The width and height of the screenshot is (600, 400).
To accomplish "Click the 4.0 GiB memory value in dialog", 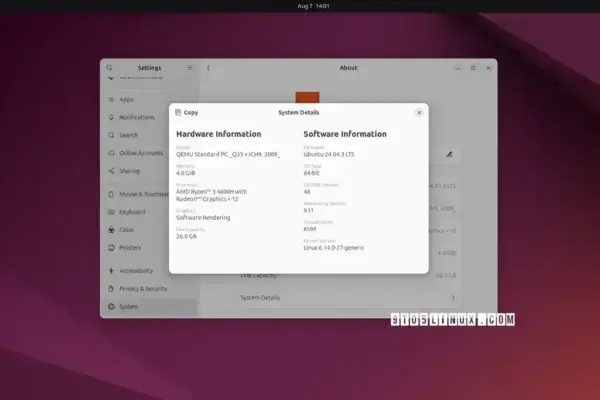I will [186, 173].
